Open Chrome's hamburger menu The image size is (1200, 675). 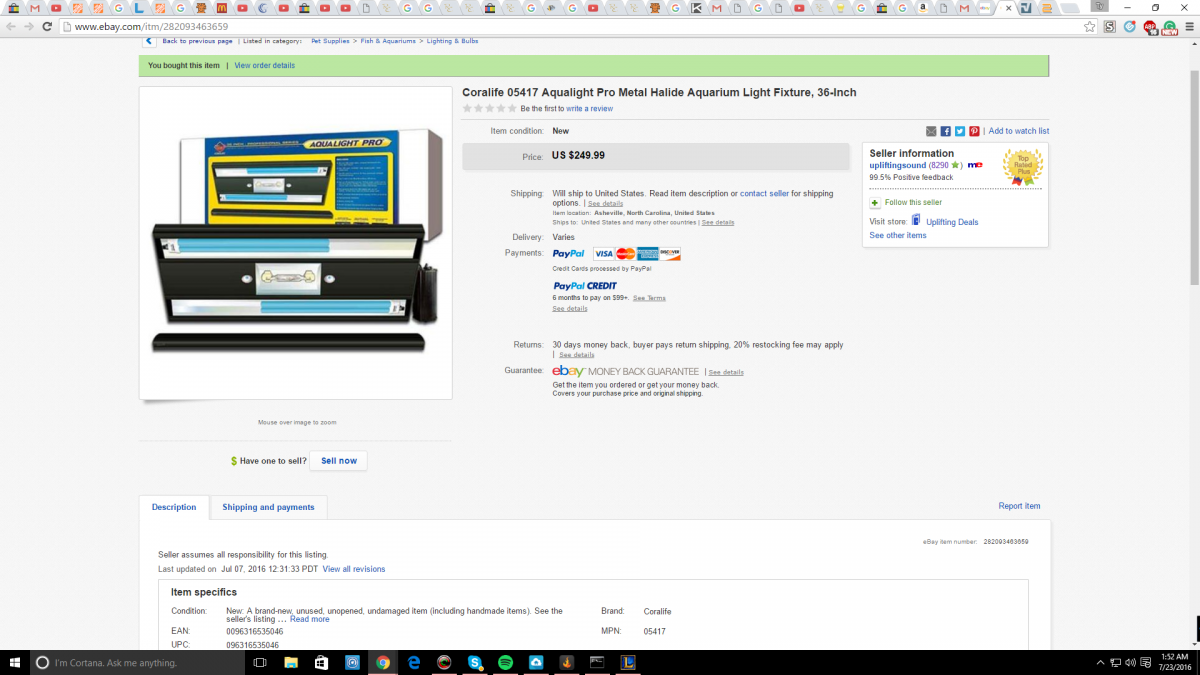(x=1188, y=27)
